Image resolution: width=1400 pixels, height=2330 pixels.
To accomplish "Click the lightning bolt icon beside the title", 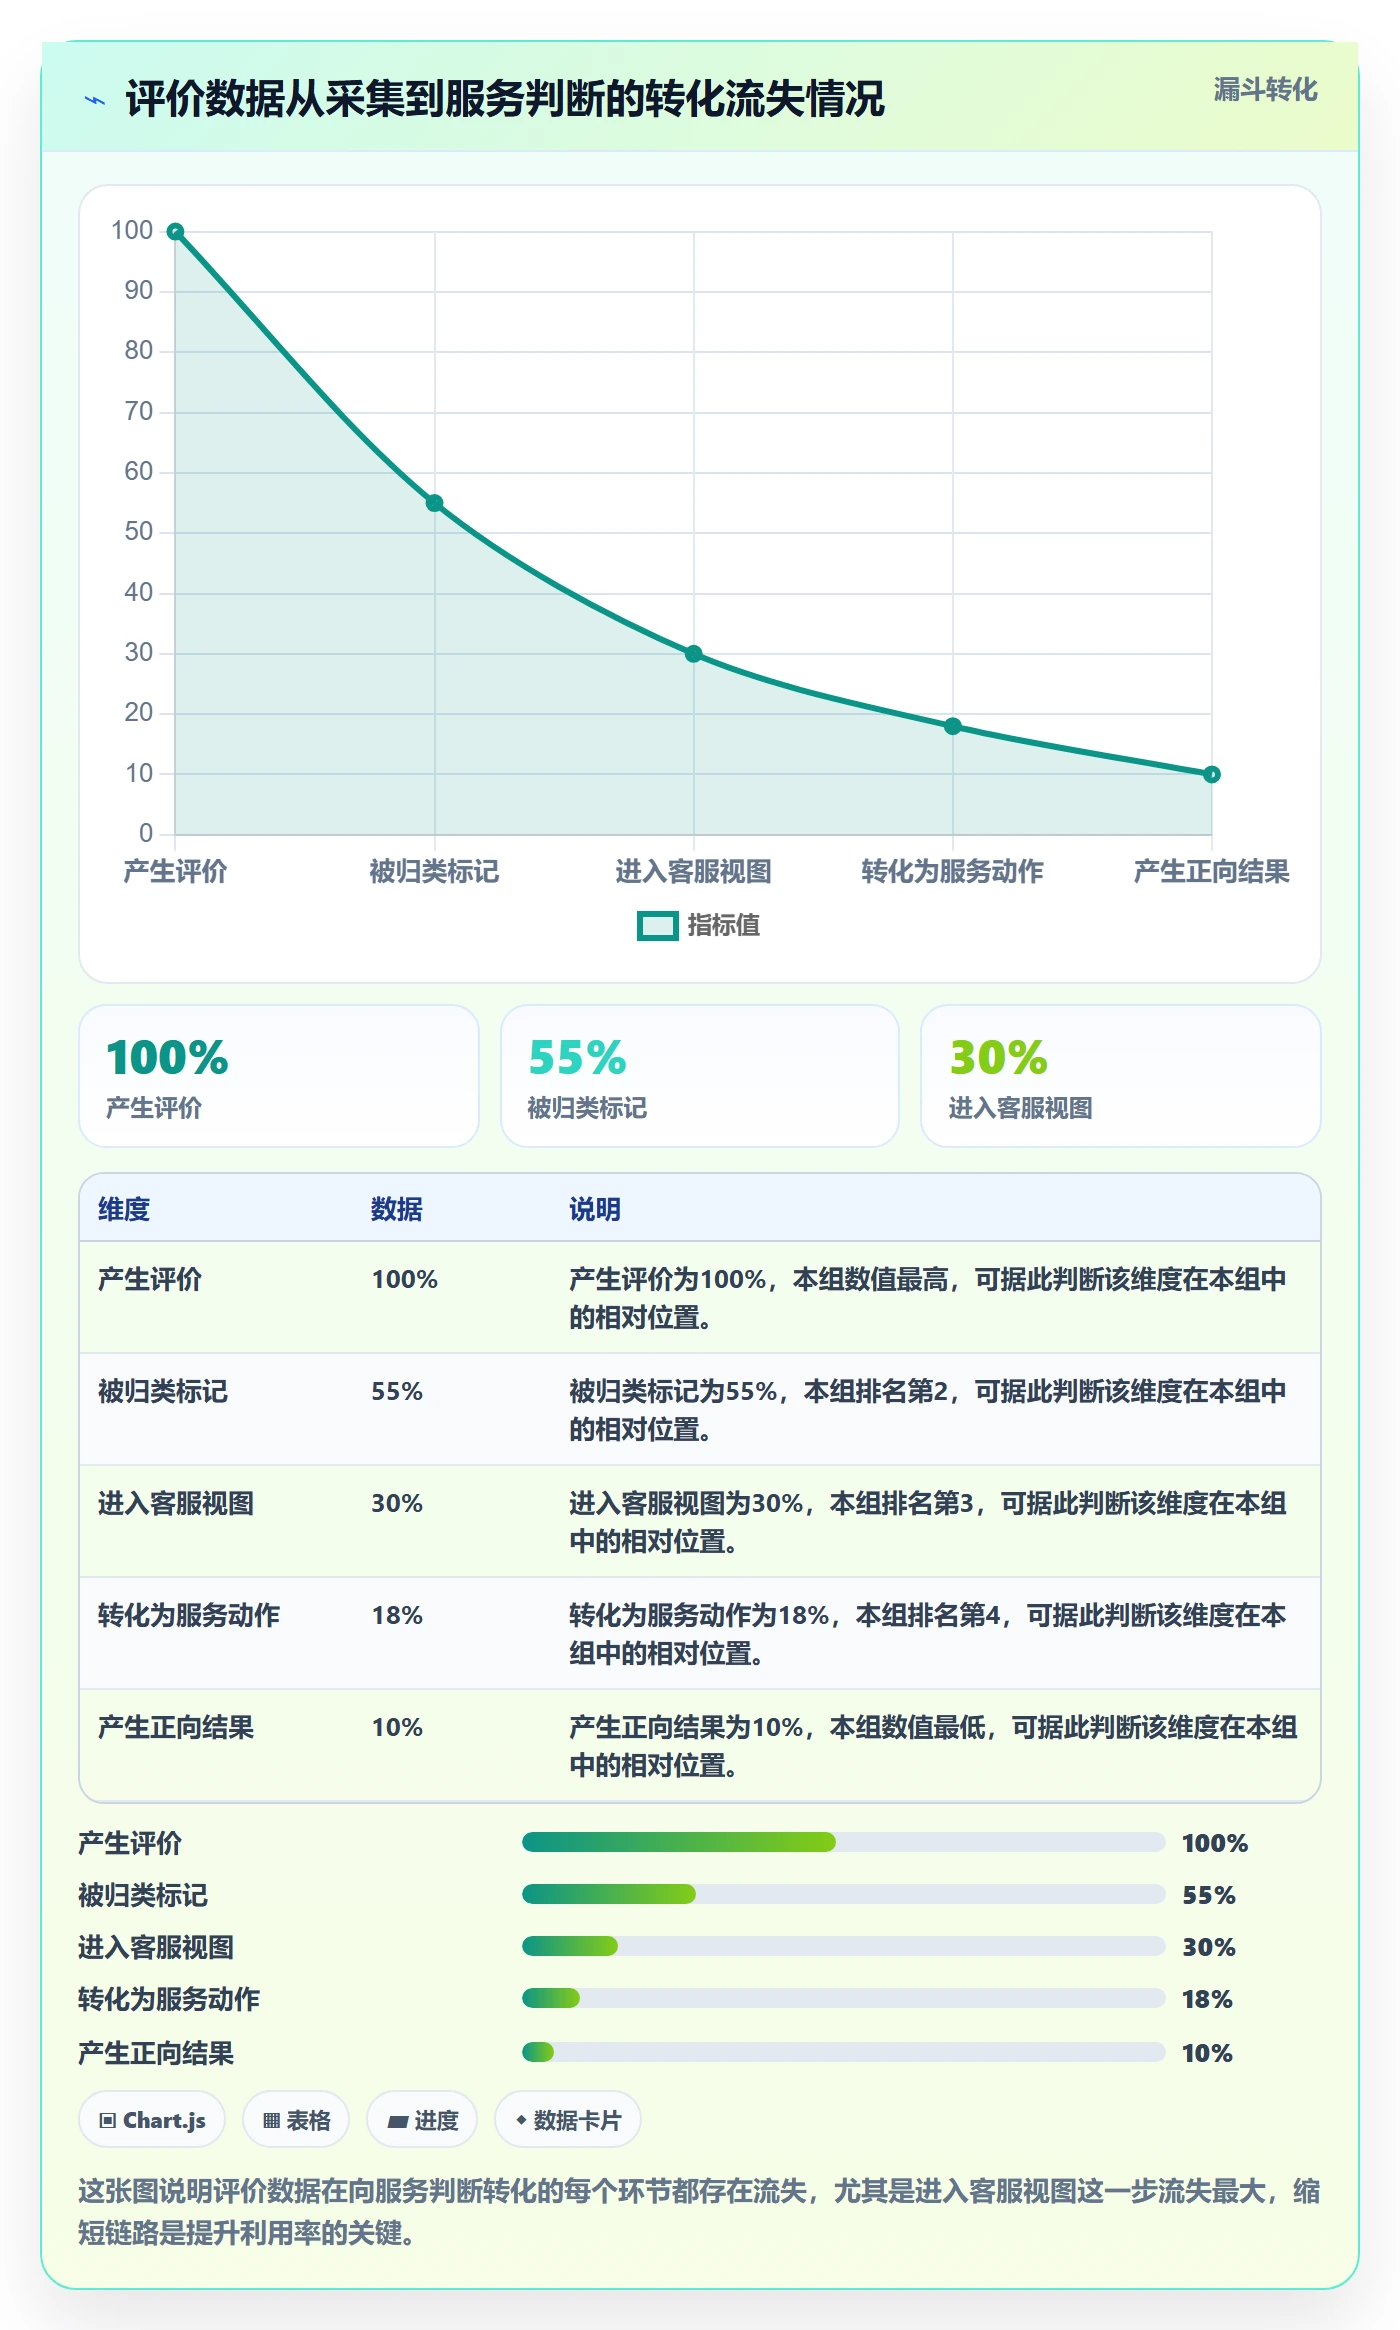I will 95,100.
